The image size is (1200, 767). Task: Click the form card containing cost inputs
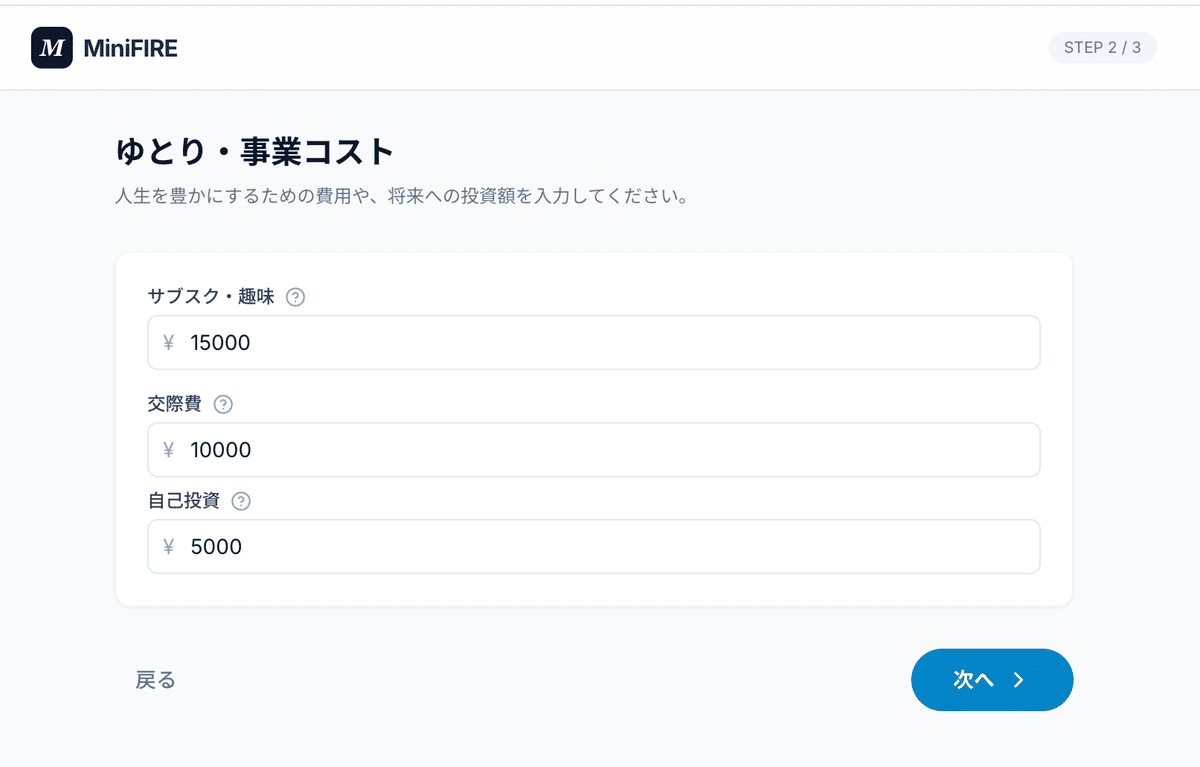[x=594, y=590]
